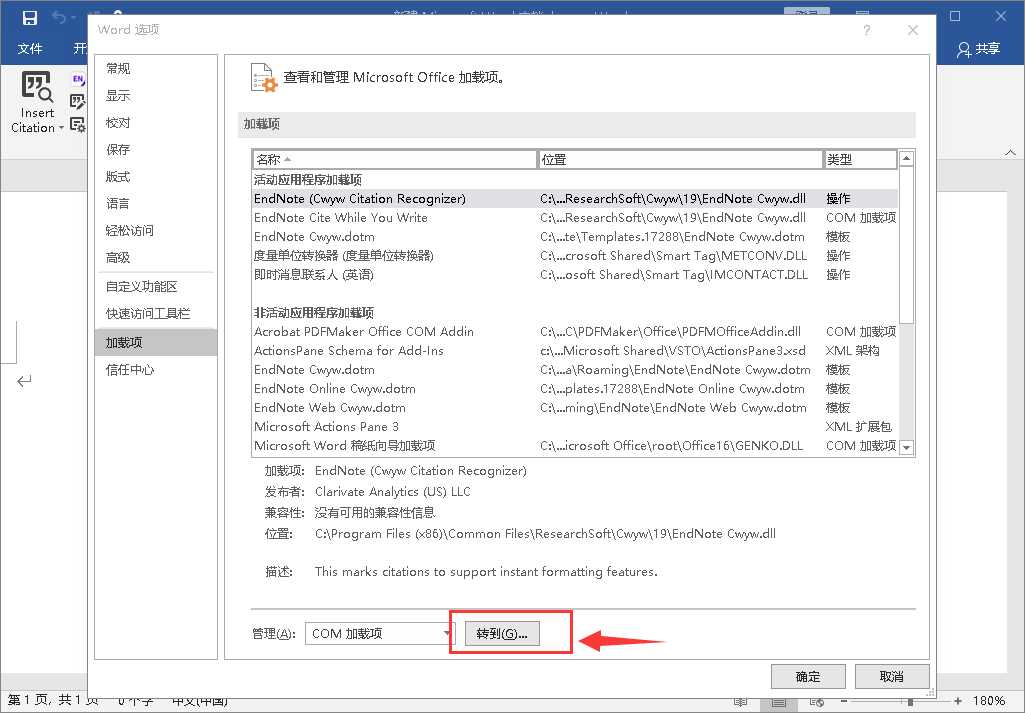Click the 没有可用的兼容性信息 compatibility text
The width and height of the screenshot is (1025, 713).
click(x=375, y=512)
